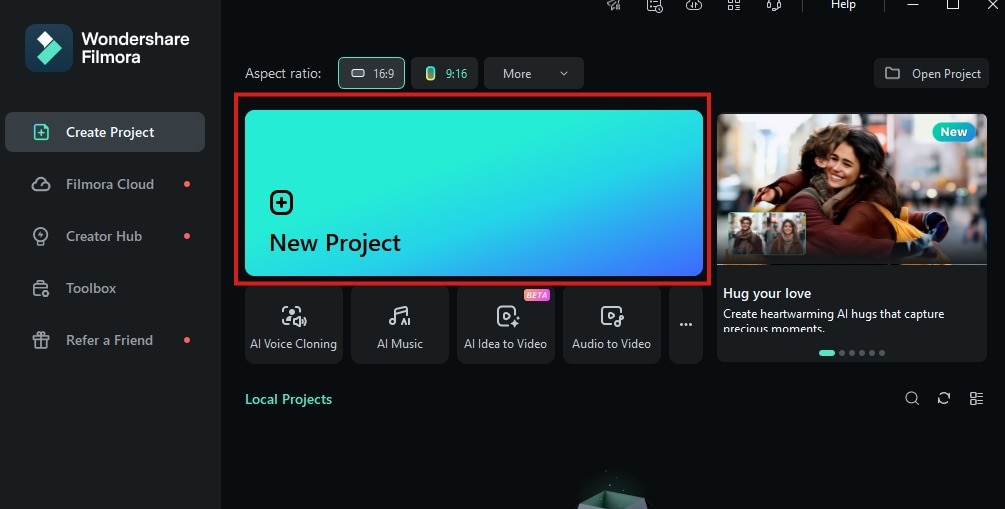Click the Filmora Cloud cloud icon
The height and width of the screenshot is (509, 1005).
41,184
